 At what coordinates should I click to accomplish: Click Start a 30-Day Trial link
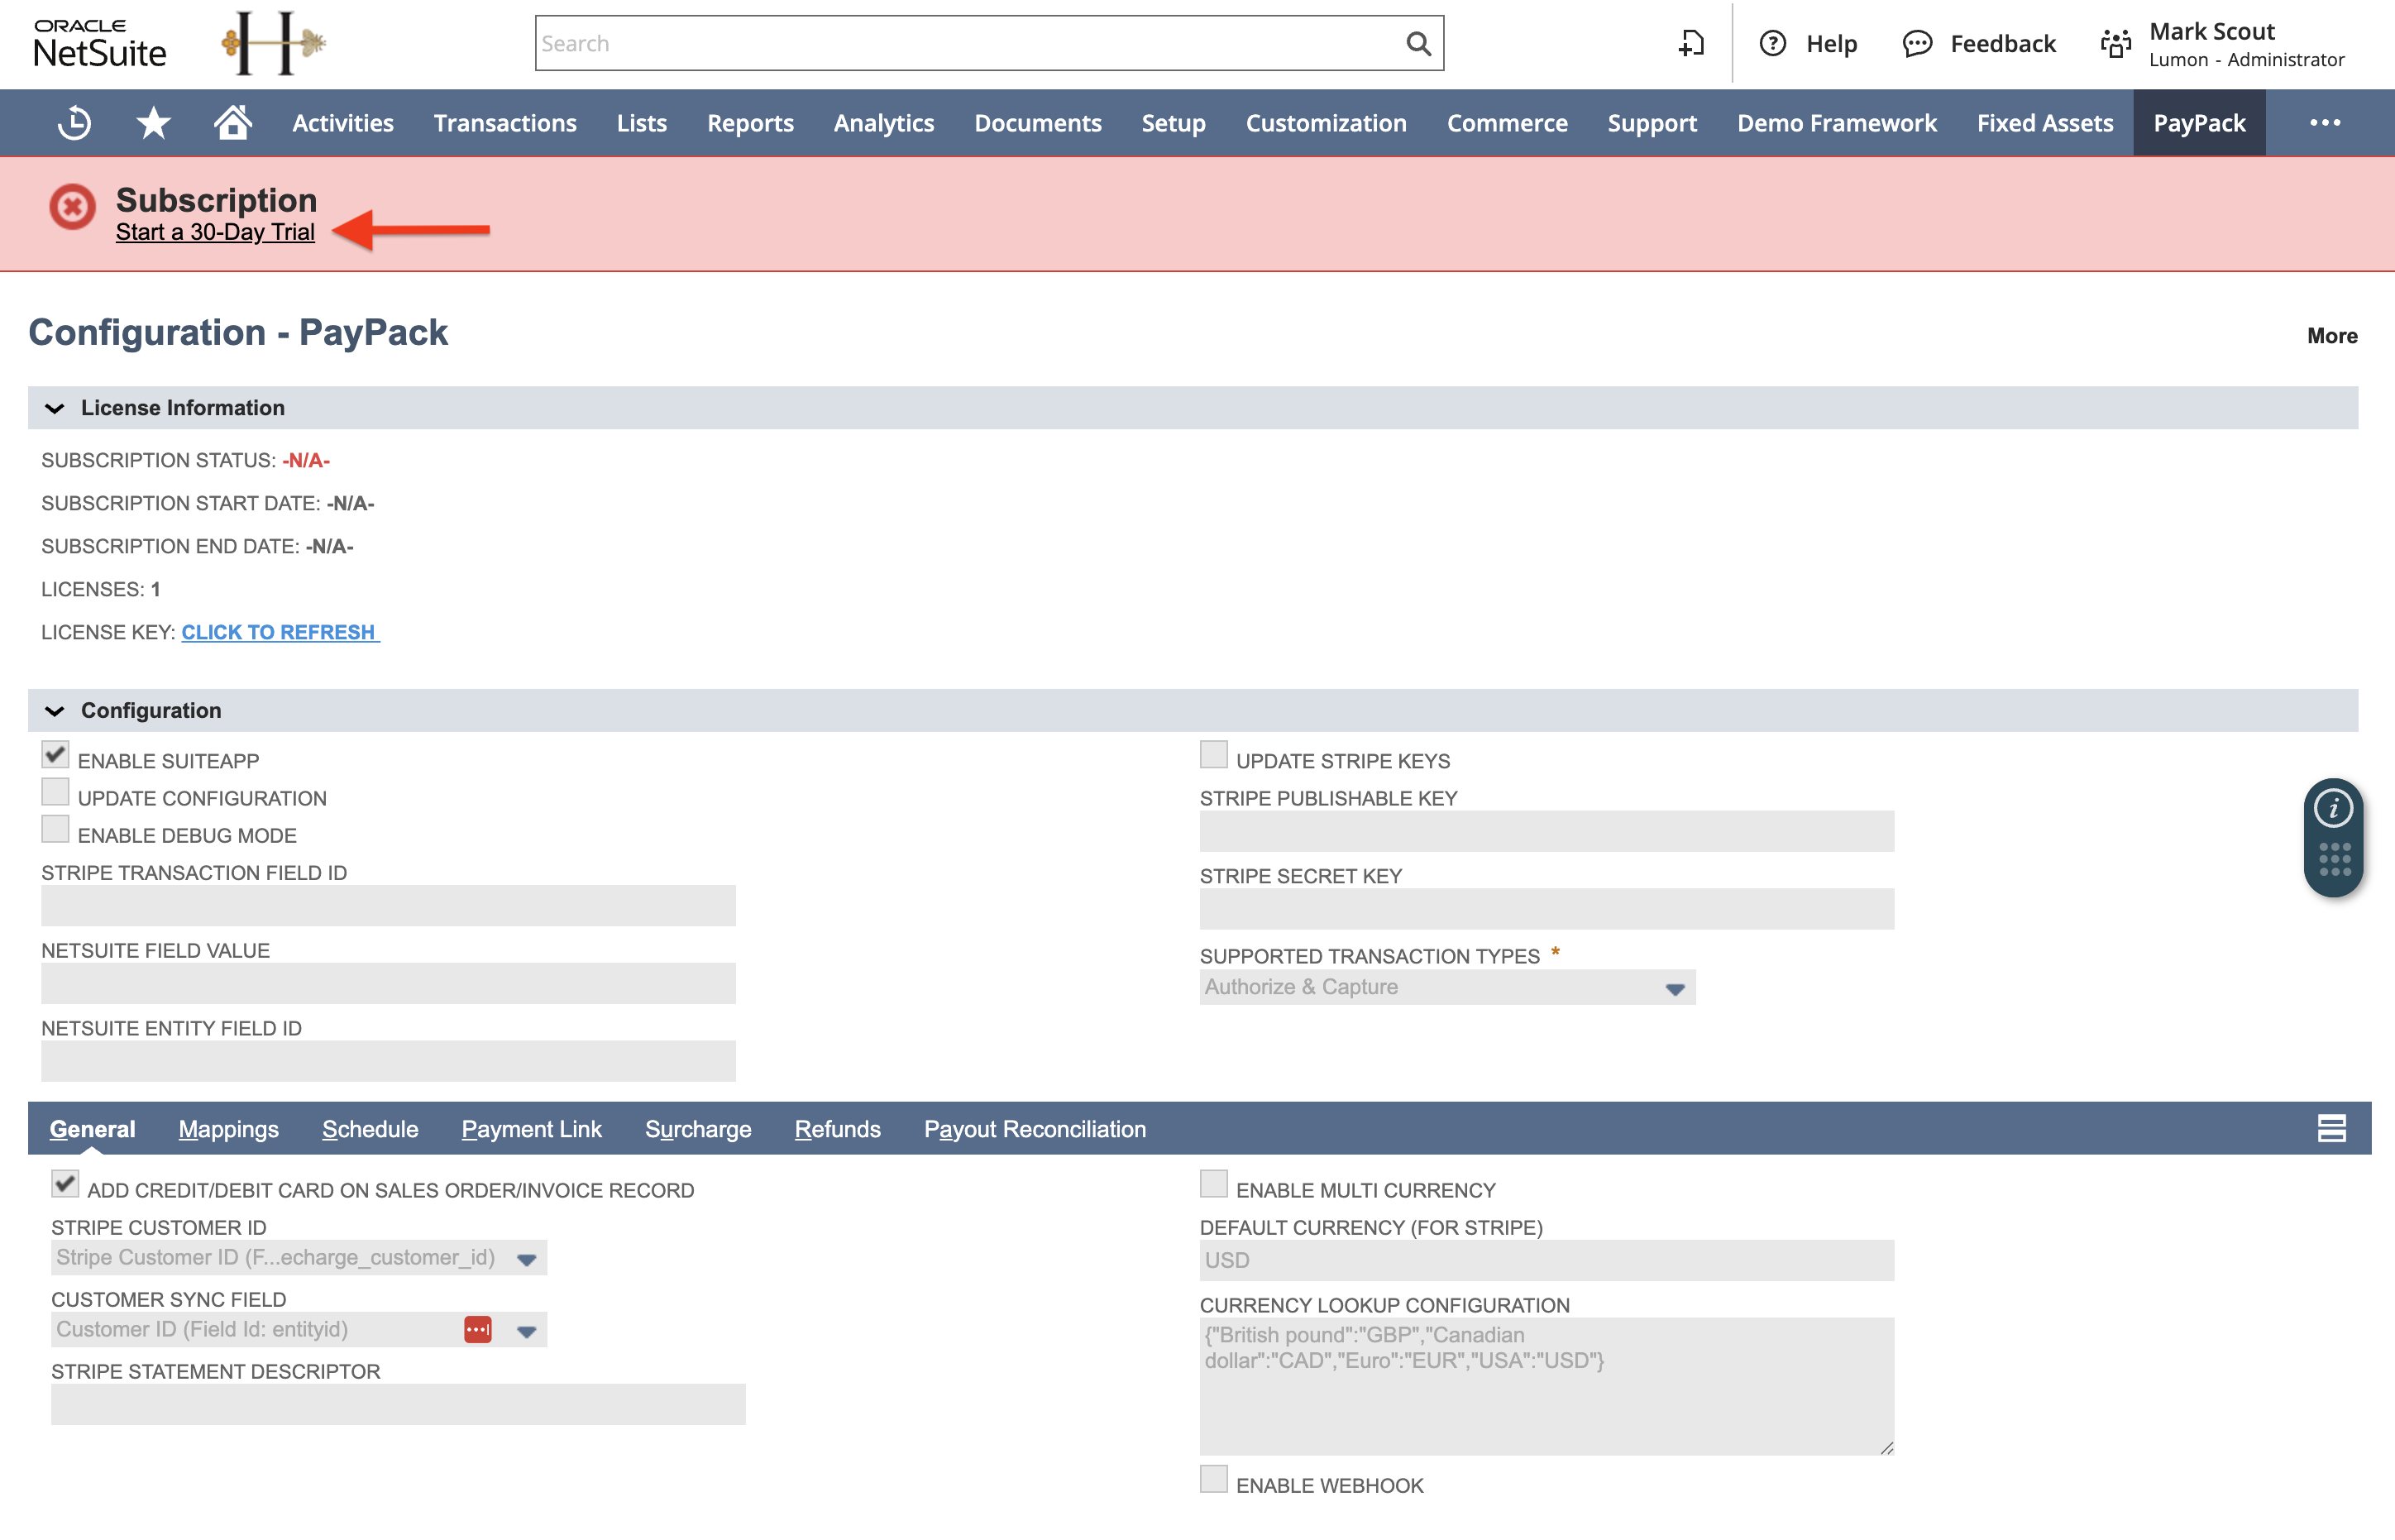215,232
